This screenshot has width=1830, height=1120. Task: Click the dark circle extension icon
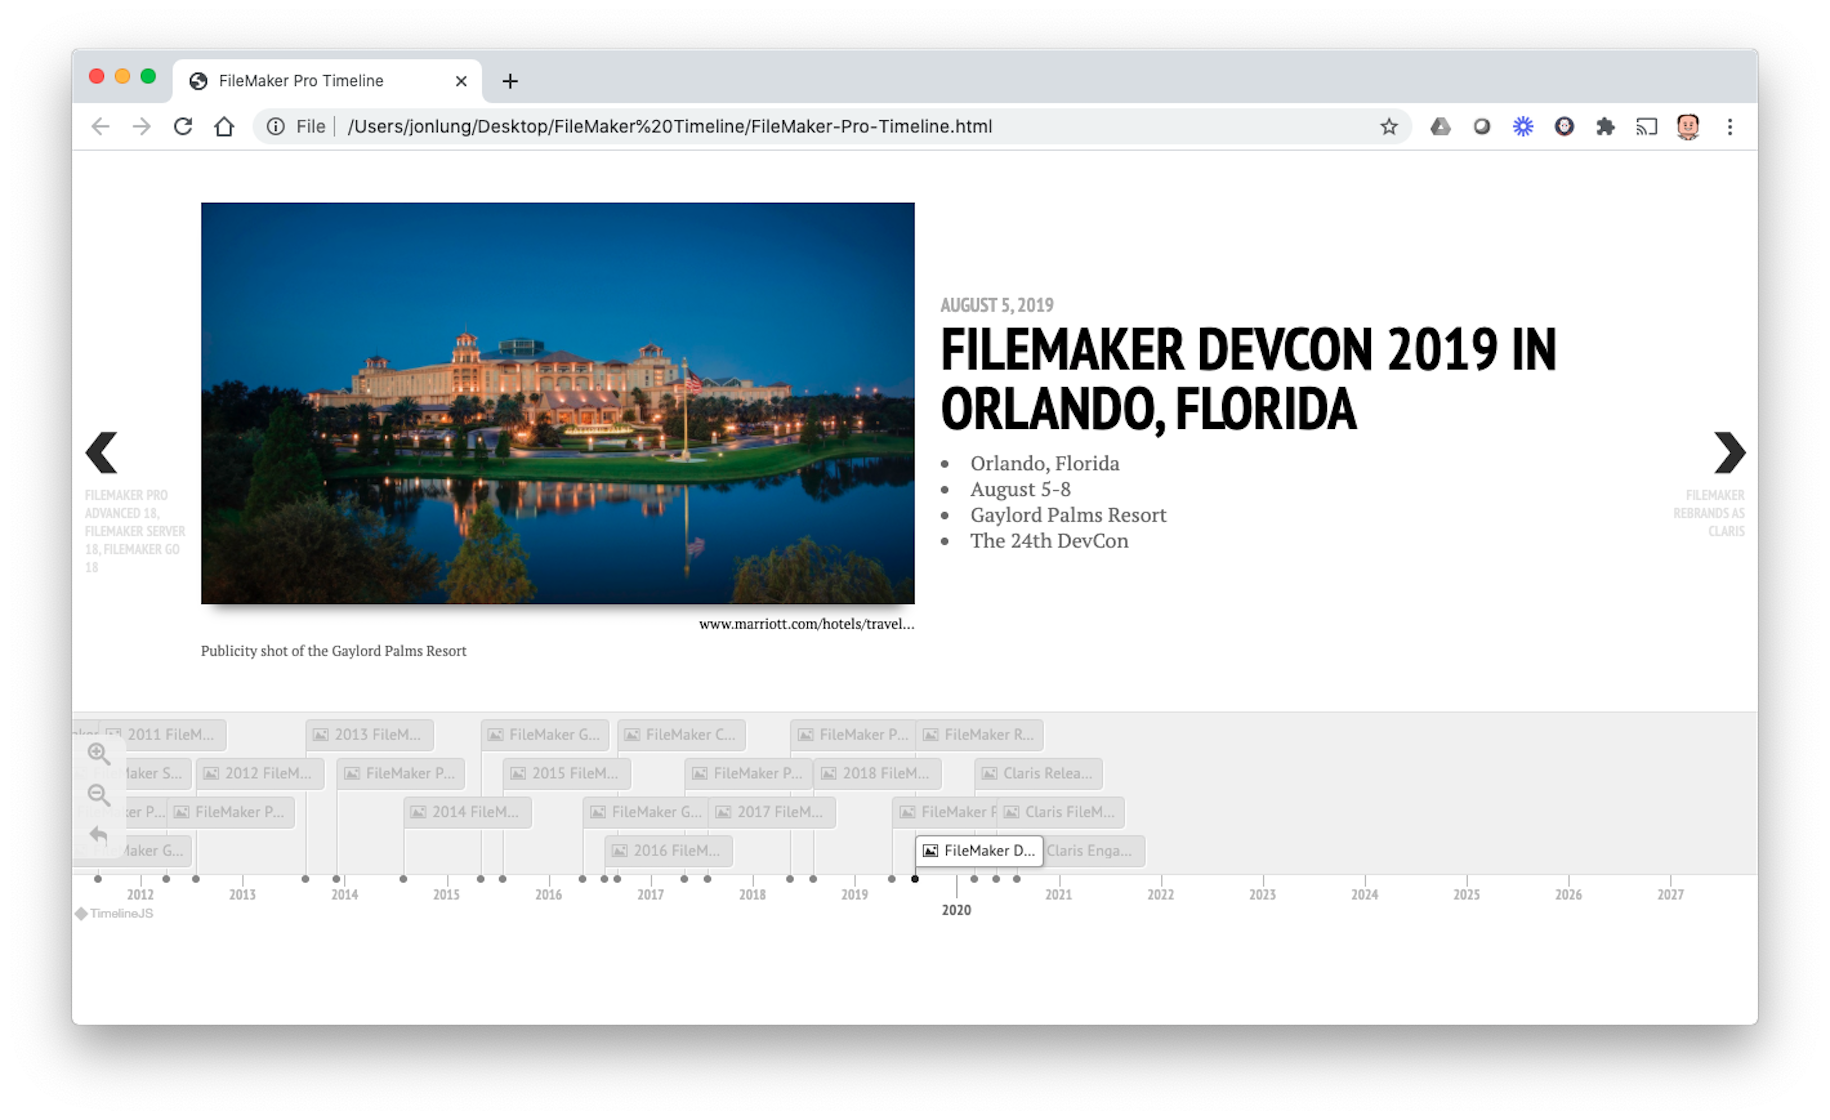(1482, 127)
